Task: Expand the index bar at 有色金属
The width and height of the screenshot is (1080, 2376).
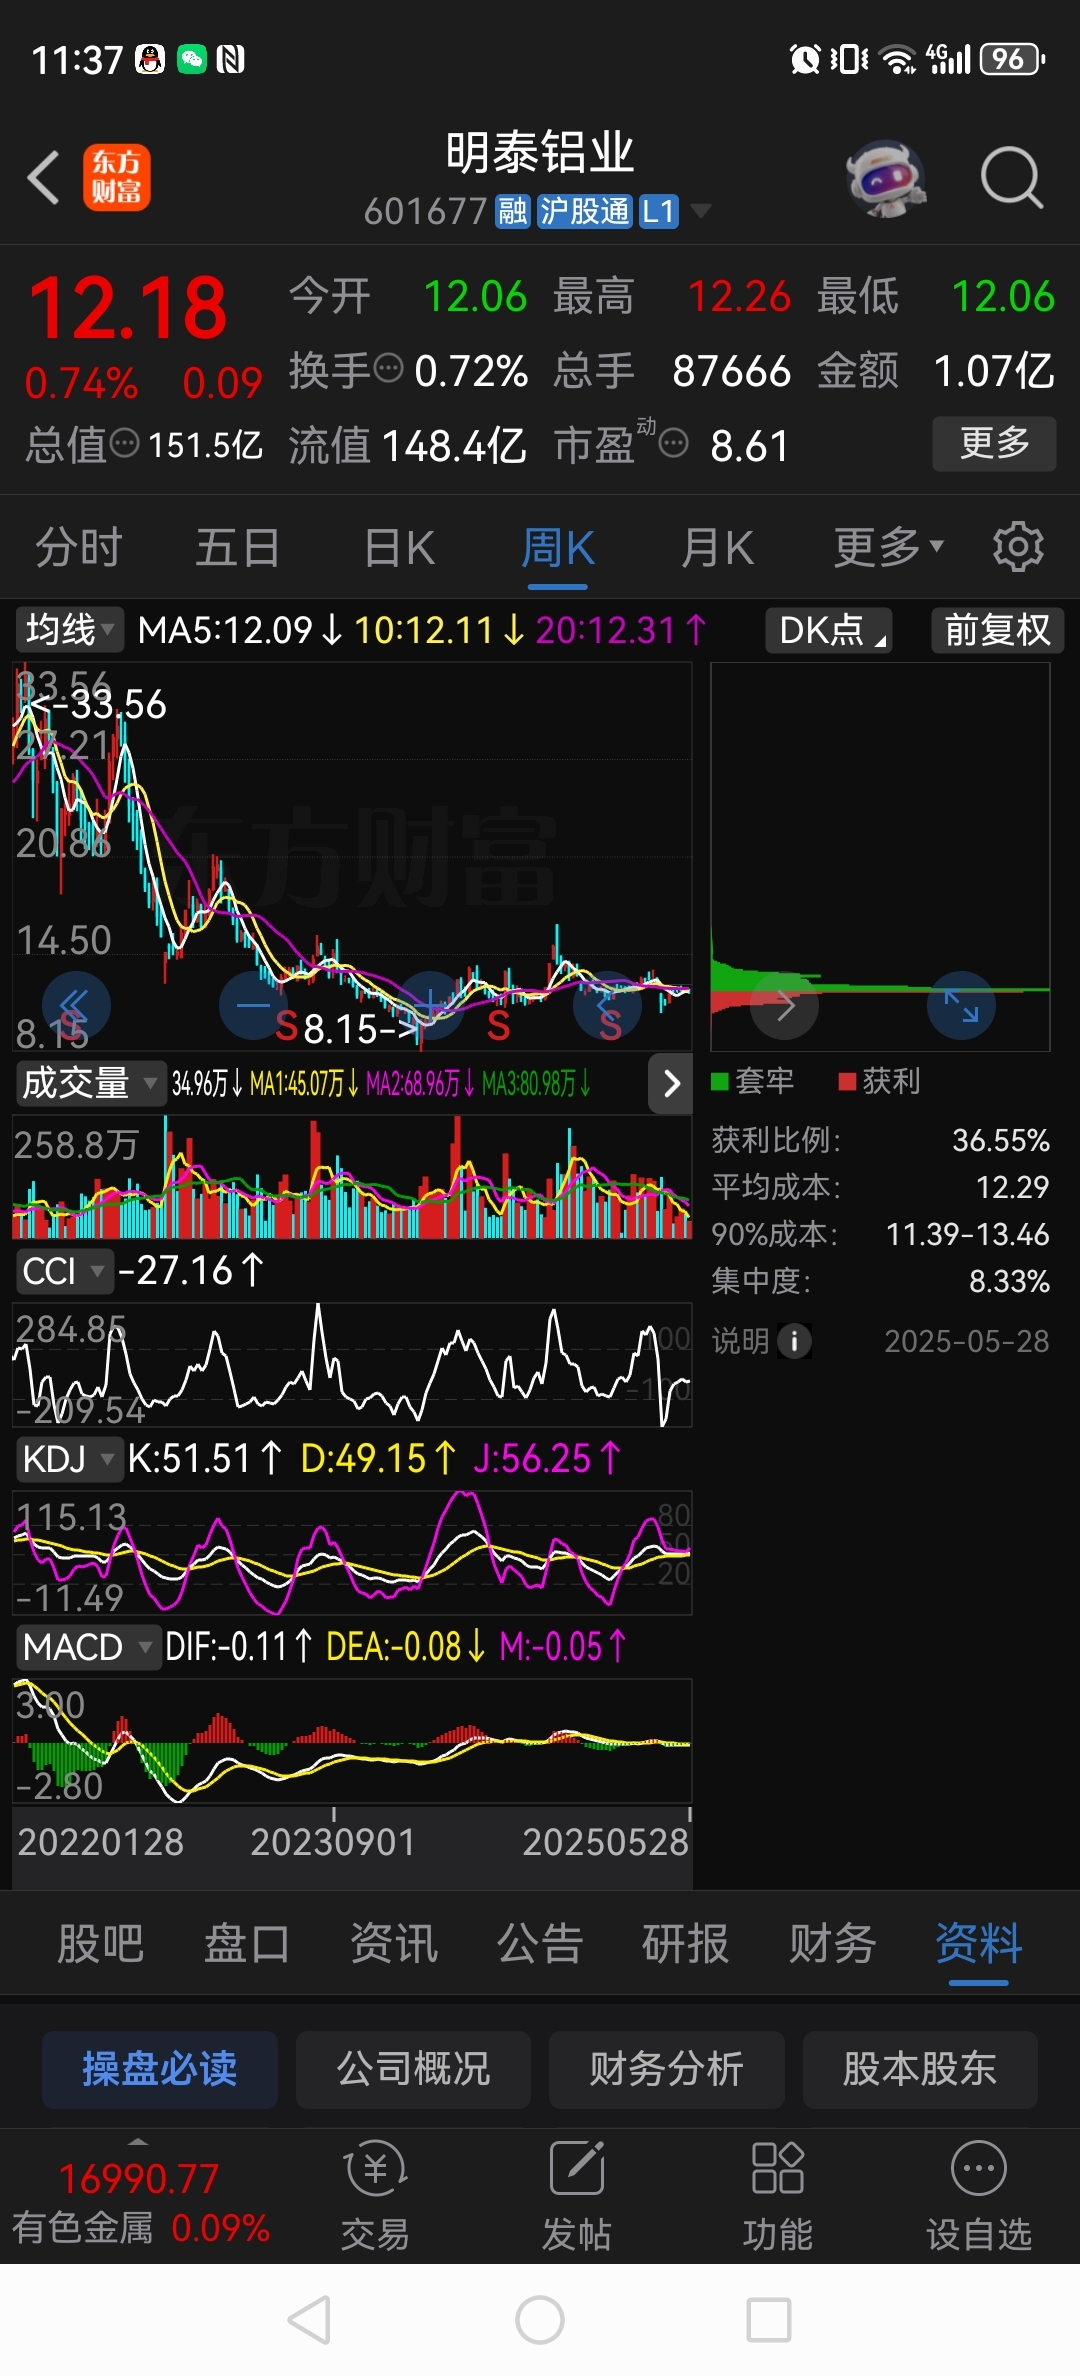Action: (x=138, y=2142)
